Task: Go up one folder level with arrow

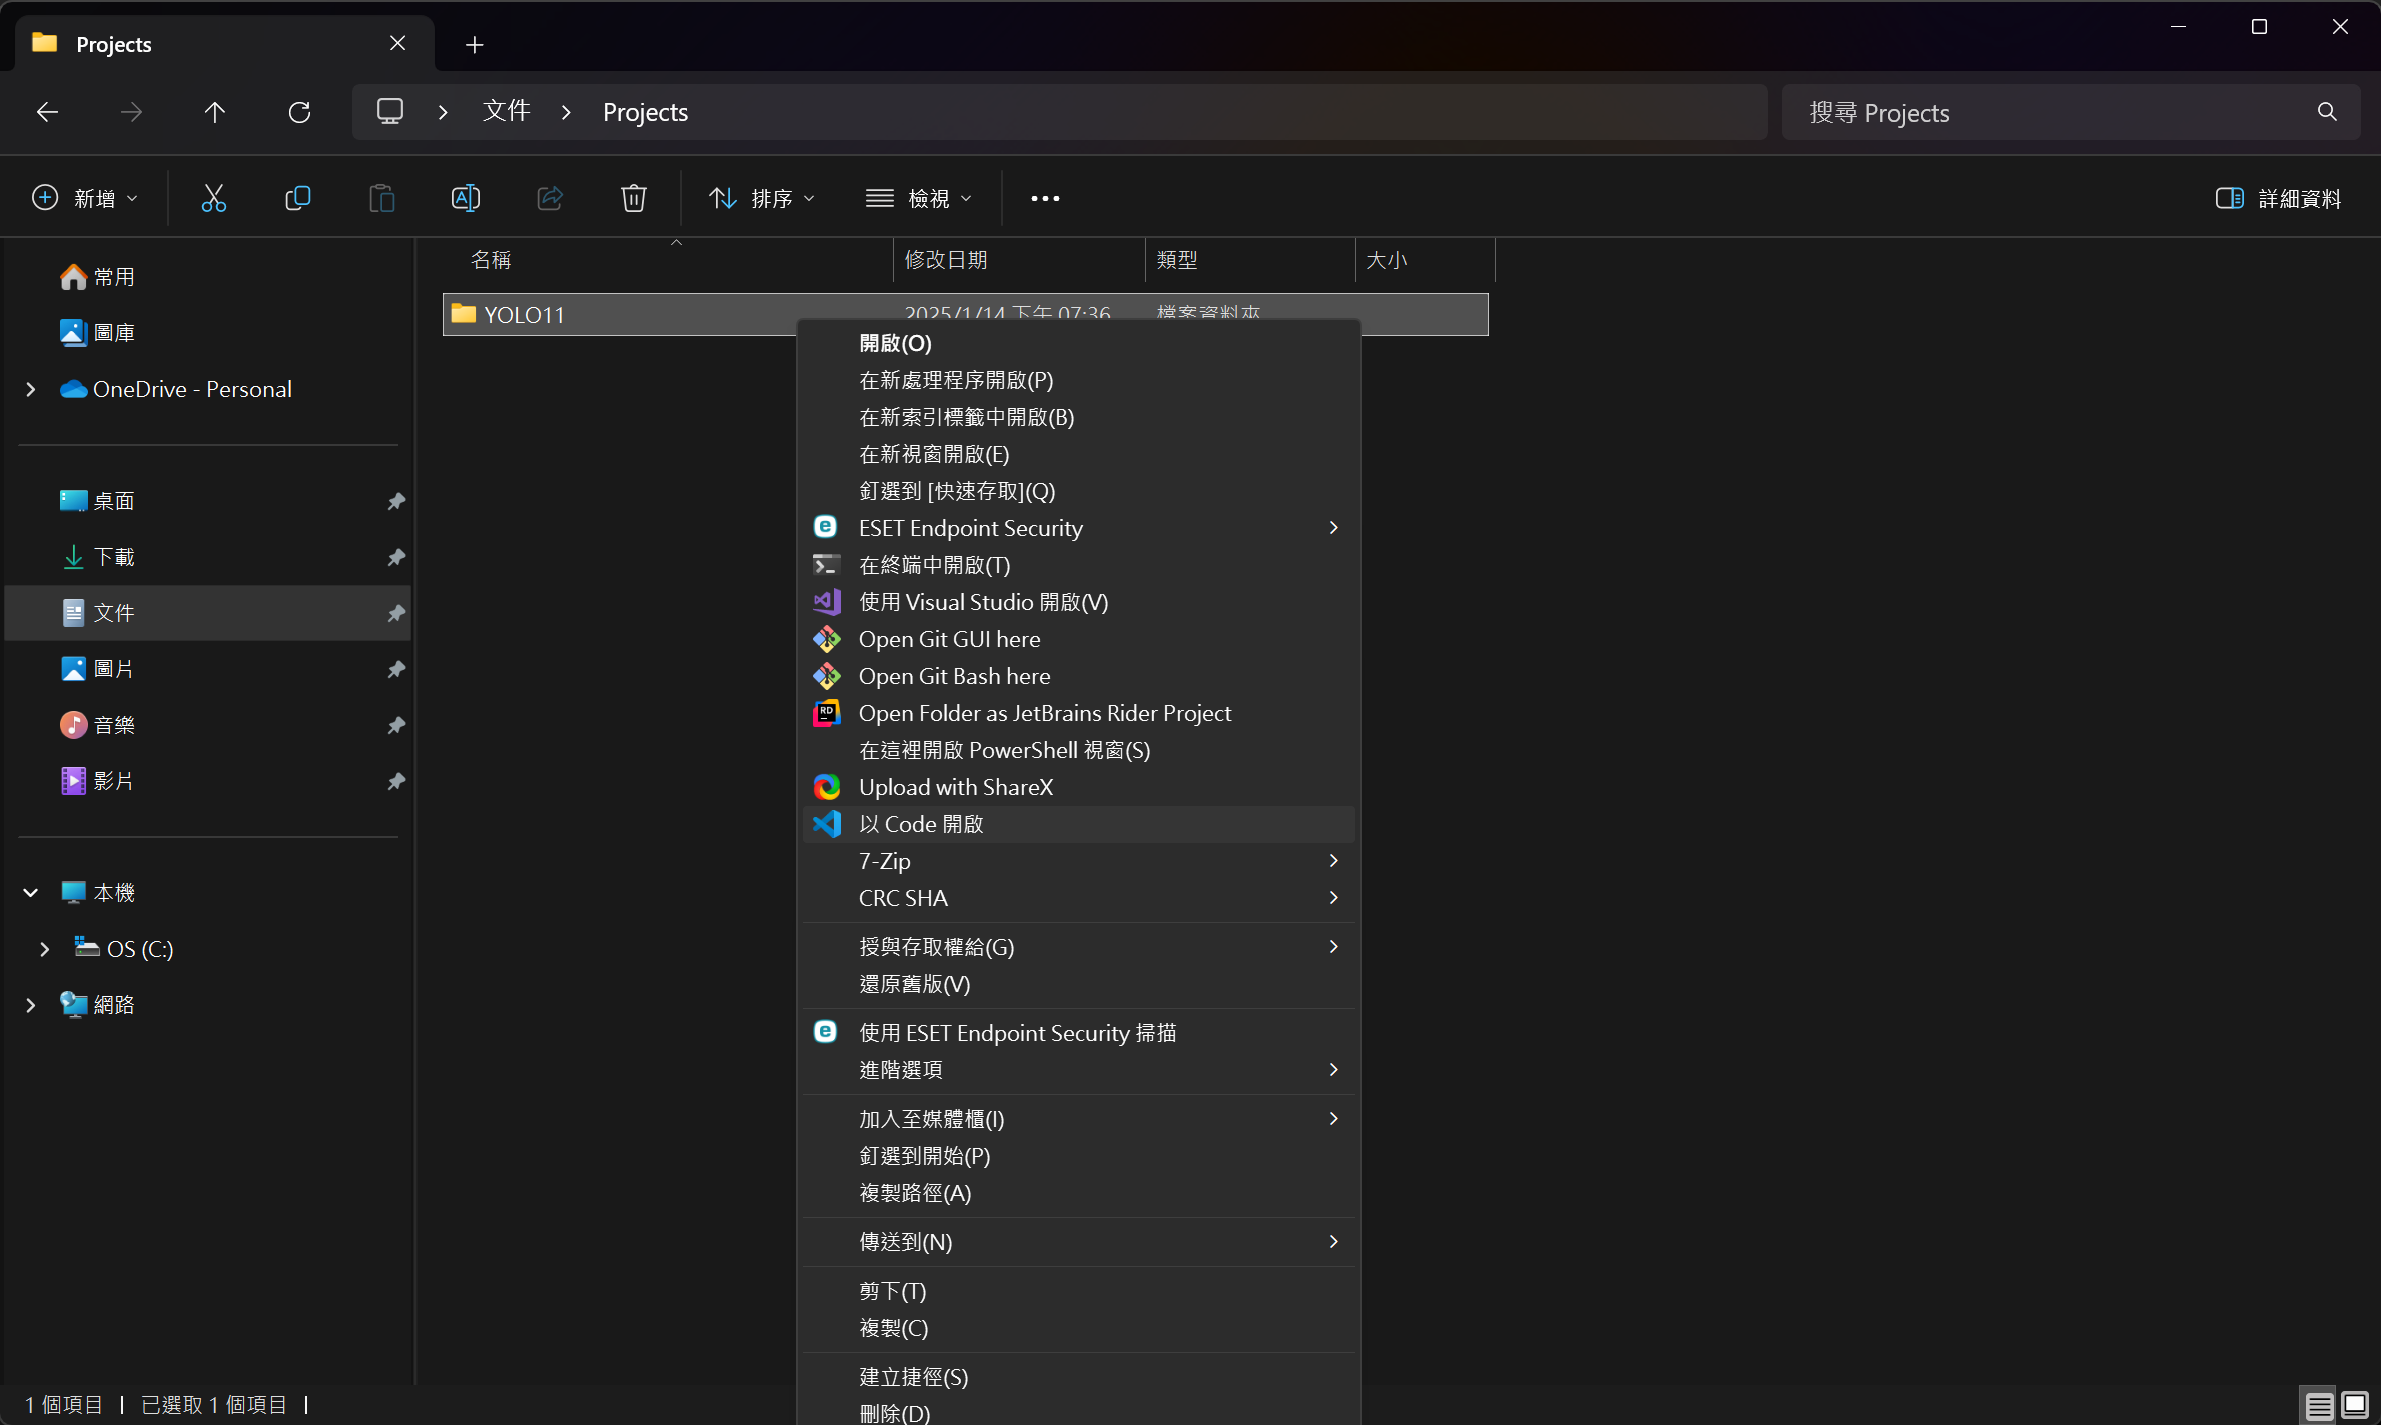Action: (214, 112)
